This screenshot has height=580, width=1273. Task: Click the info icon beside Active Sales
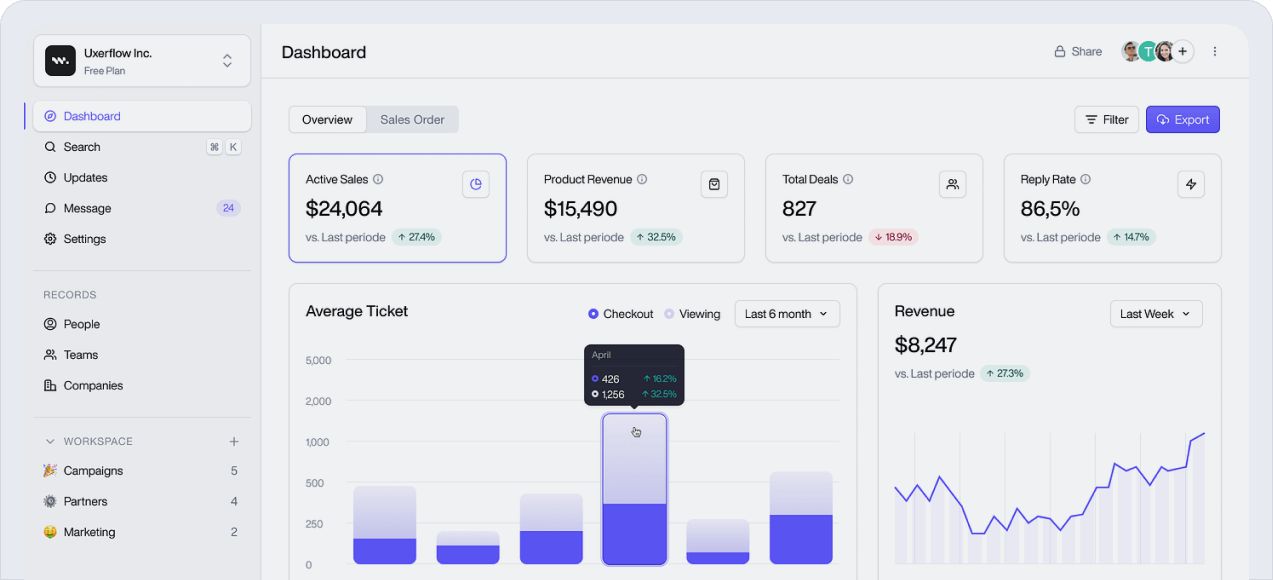378,180
